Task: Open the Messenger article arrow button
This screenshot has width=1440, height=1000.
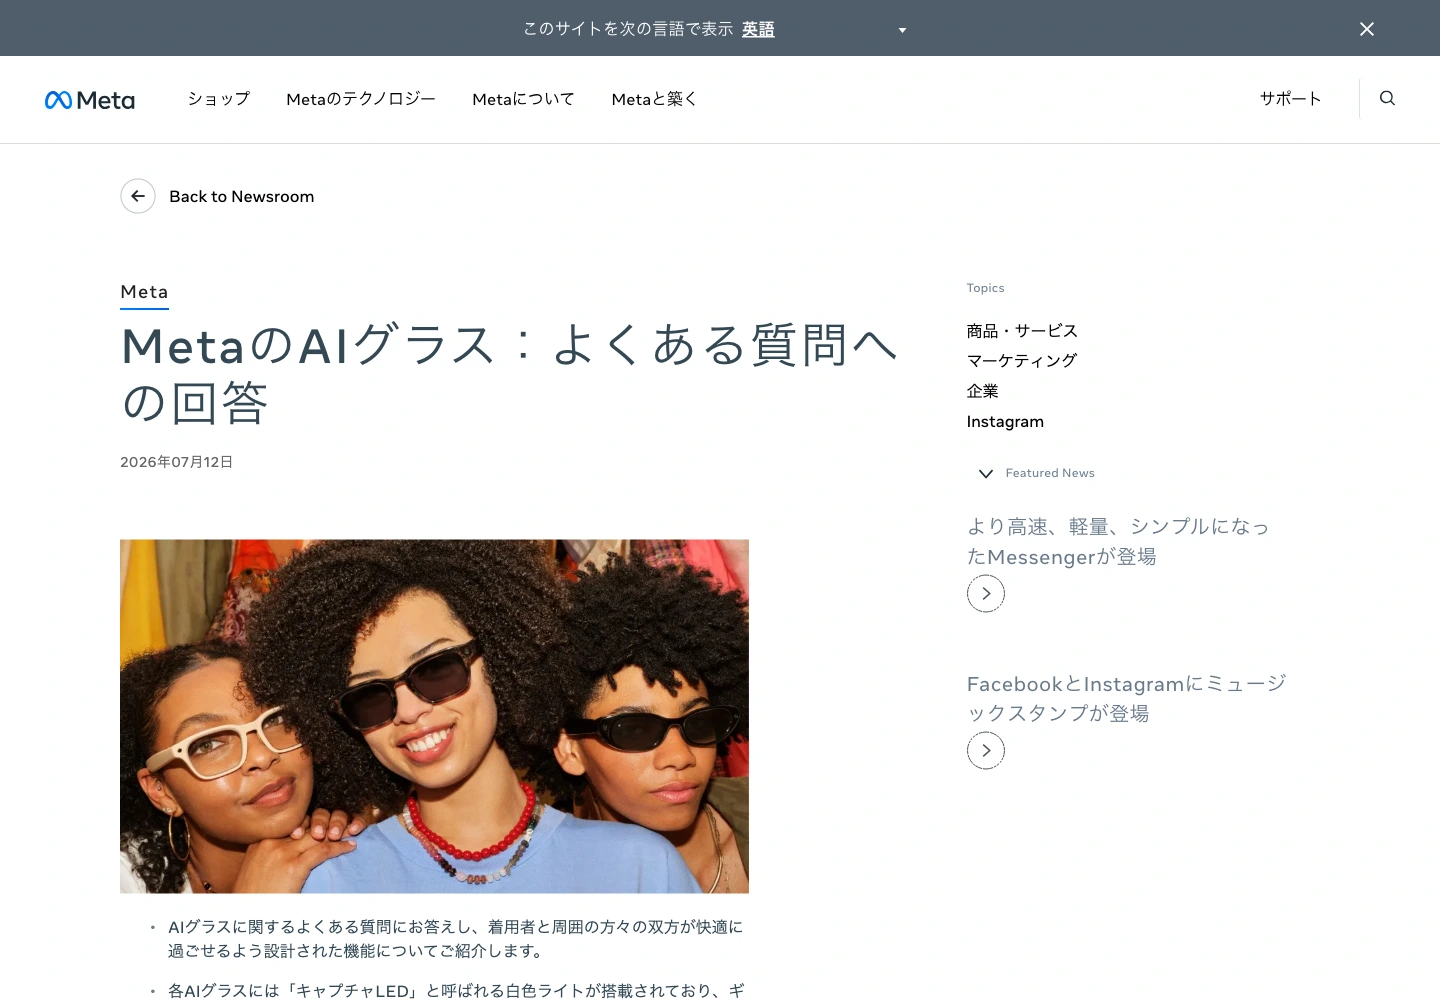Action: point(986,594)
